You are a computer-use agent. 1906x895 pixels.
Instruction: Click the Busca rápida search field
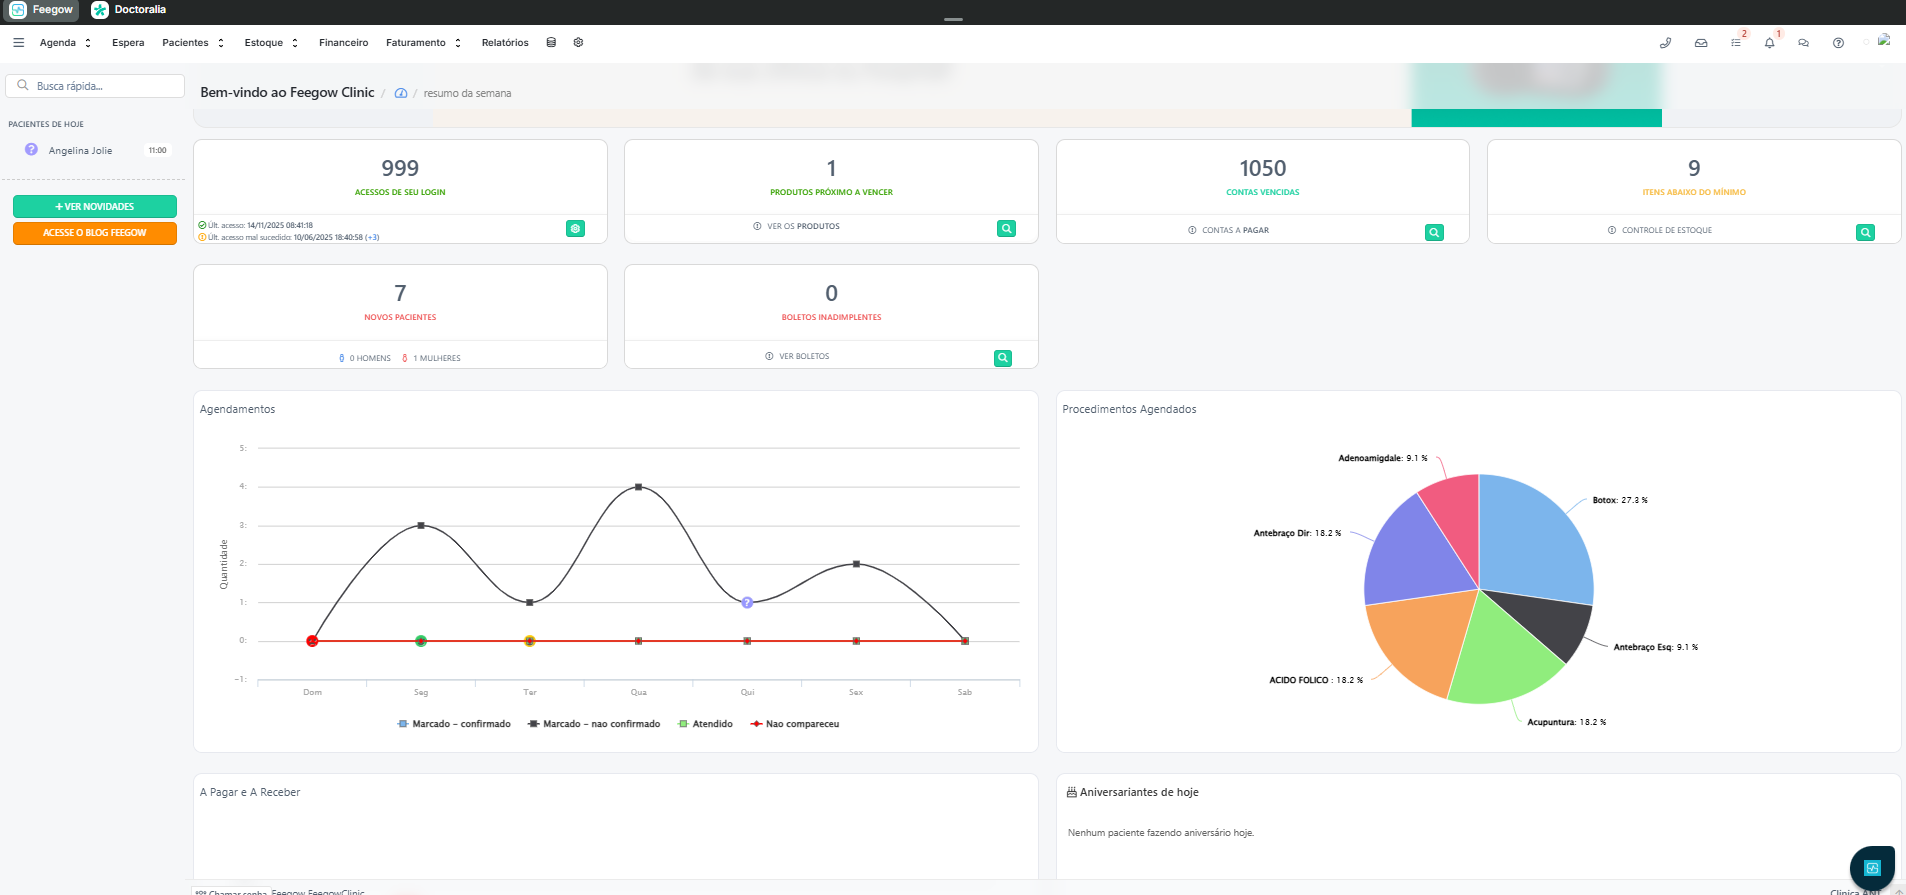tap(95, 86)
